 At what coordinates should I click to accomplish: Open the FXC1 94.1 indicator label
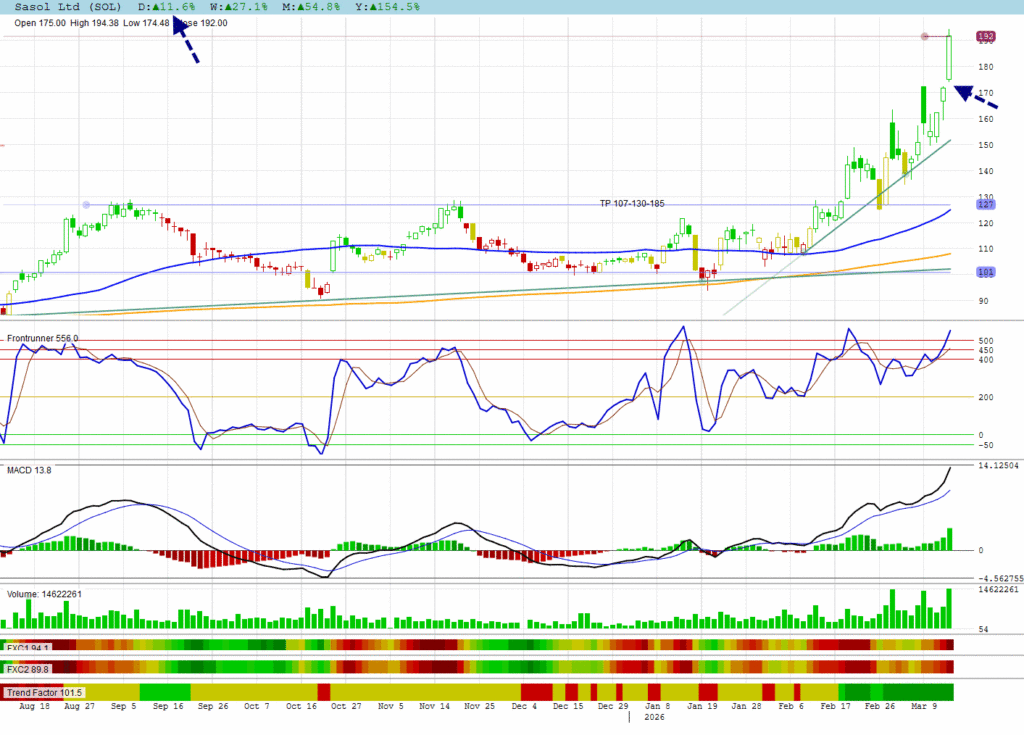[26, 646]
